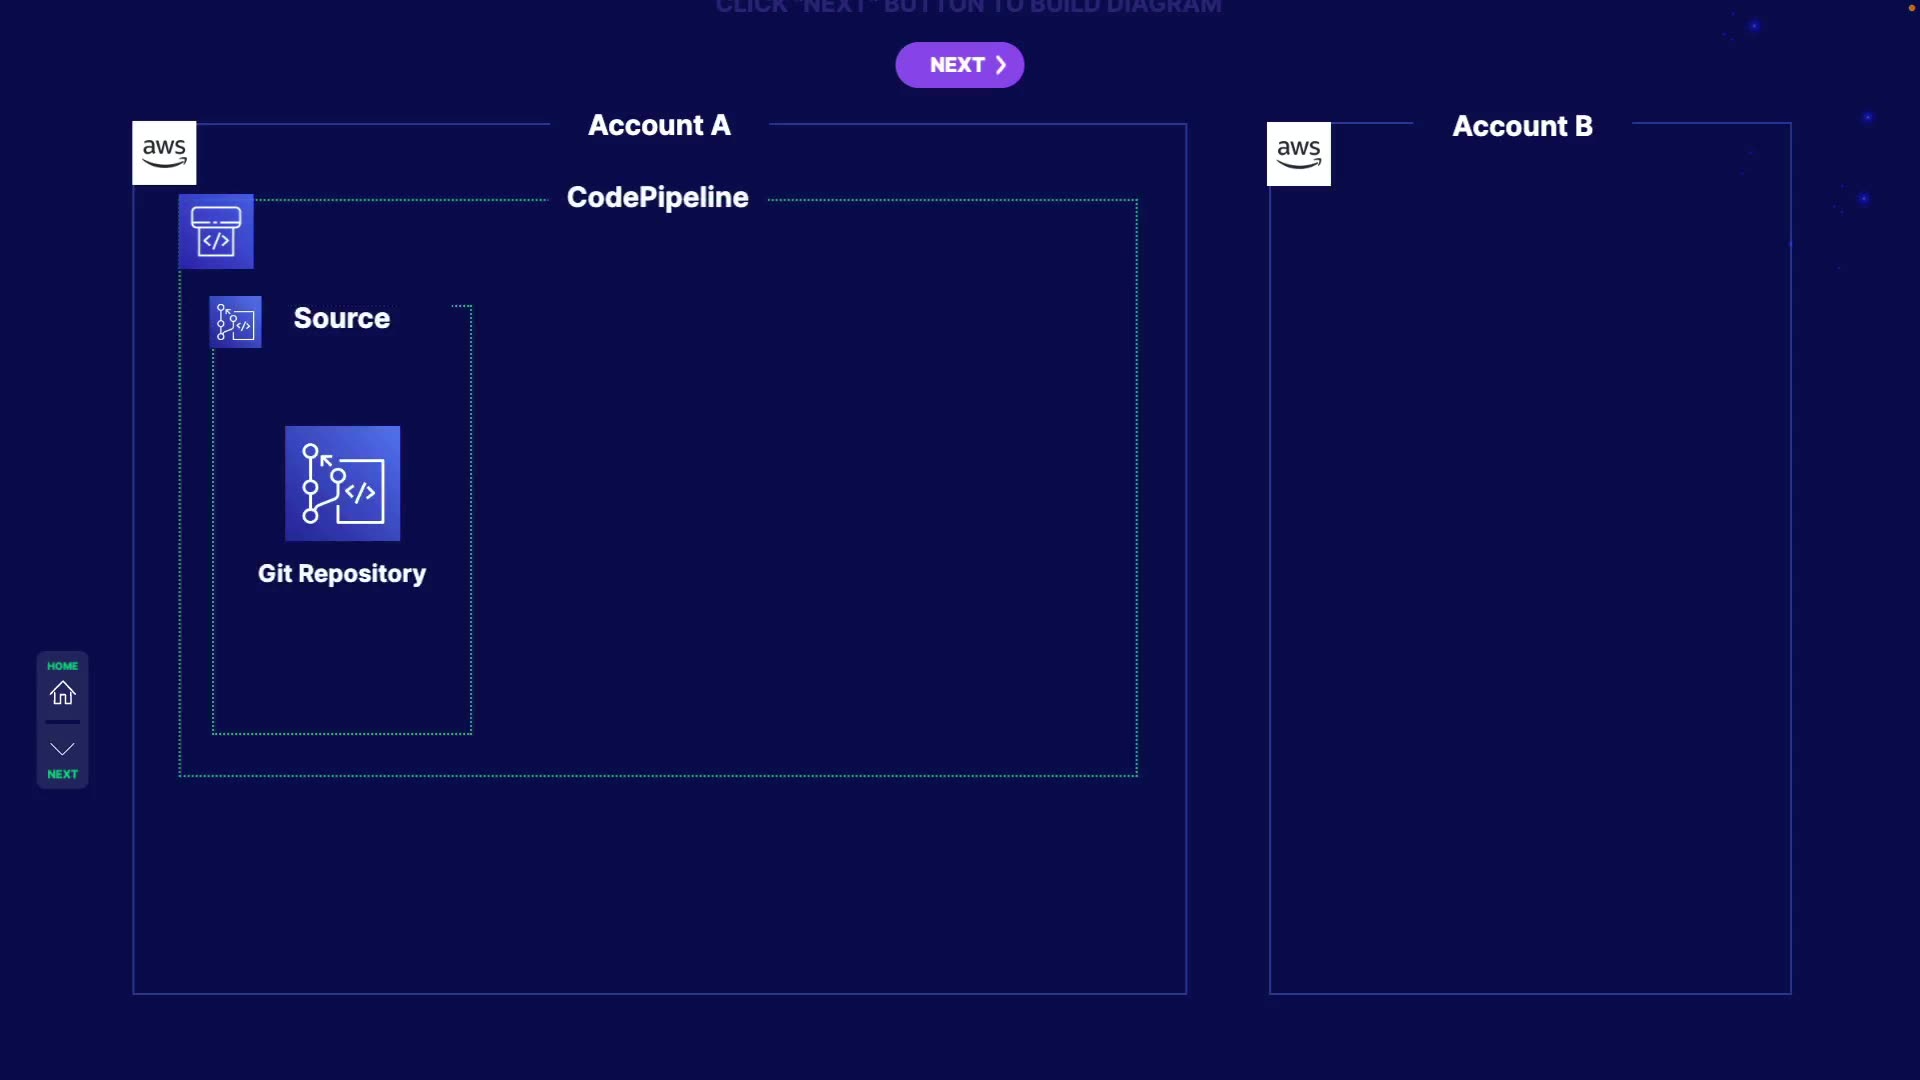Click the Account A title
1920x1080 pixels.
659,125
